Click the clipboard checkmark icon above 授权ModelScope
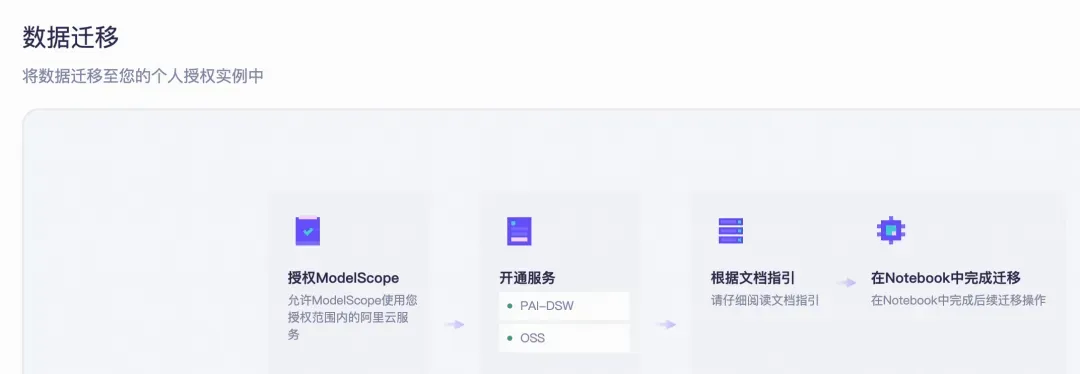The image size is (1080, 374). coord(308,231)
